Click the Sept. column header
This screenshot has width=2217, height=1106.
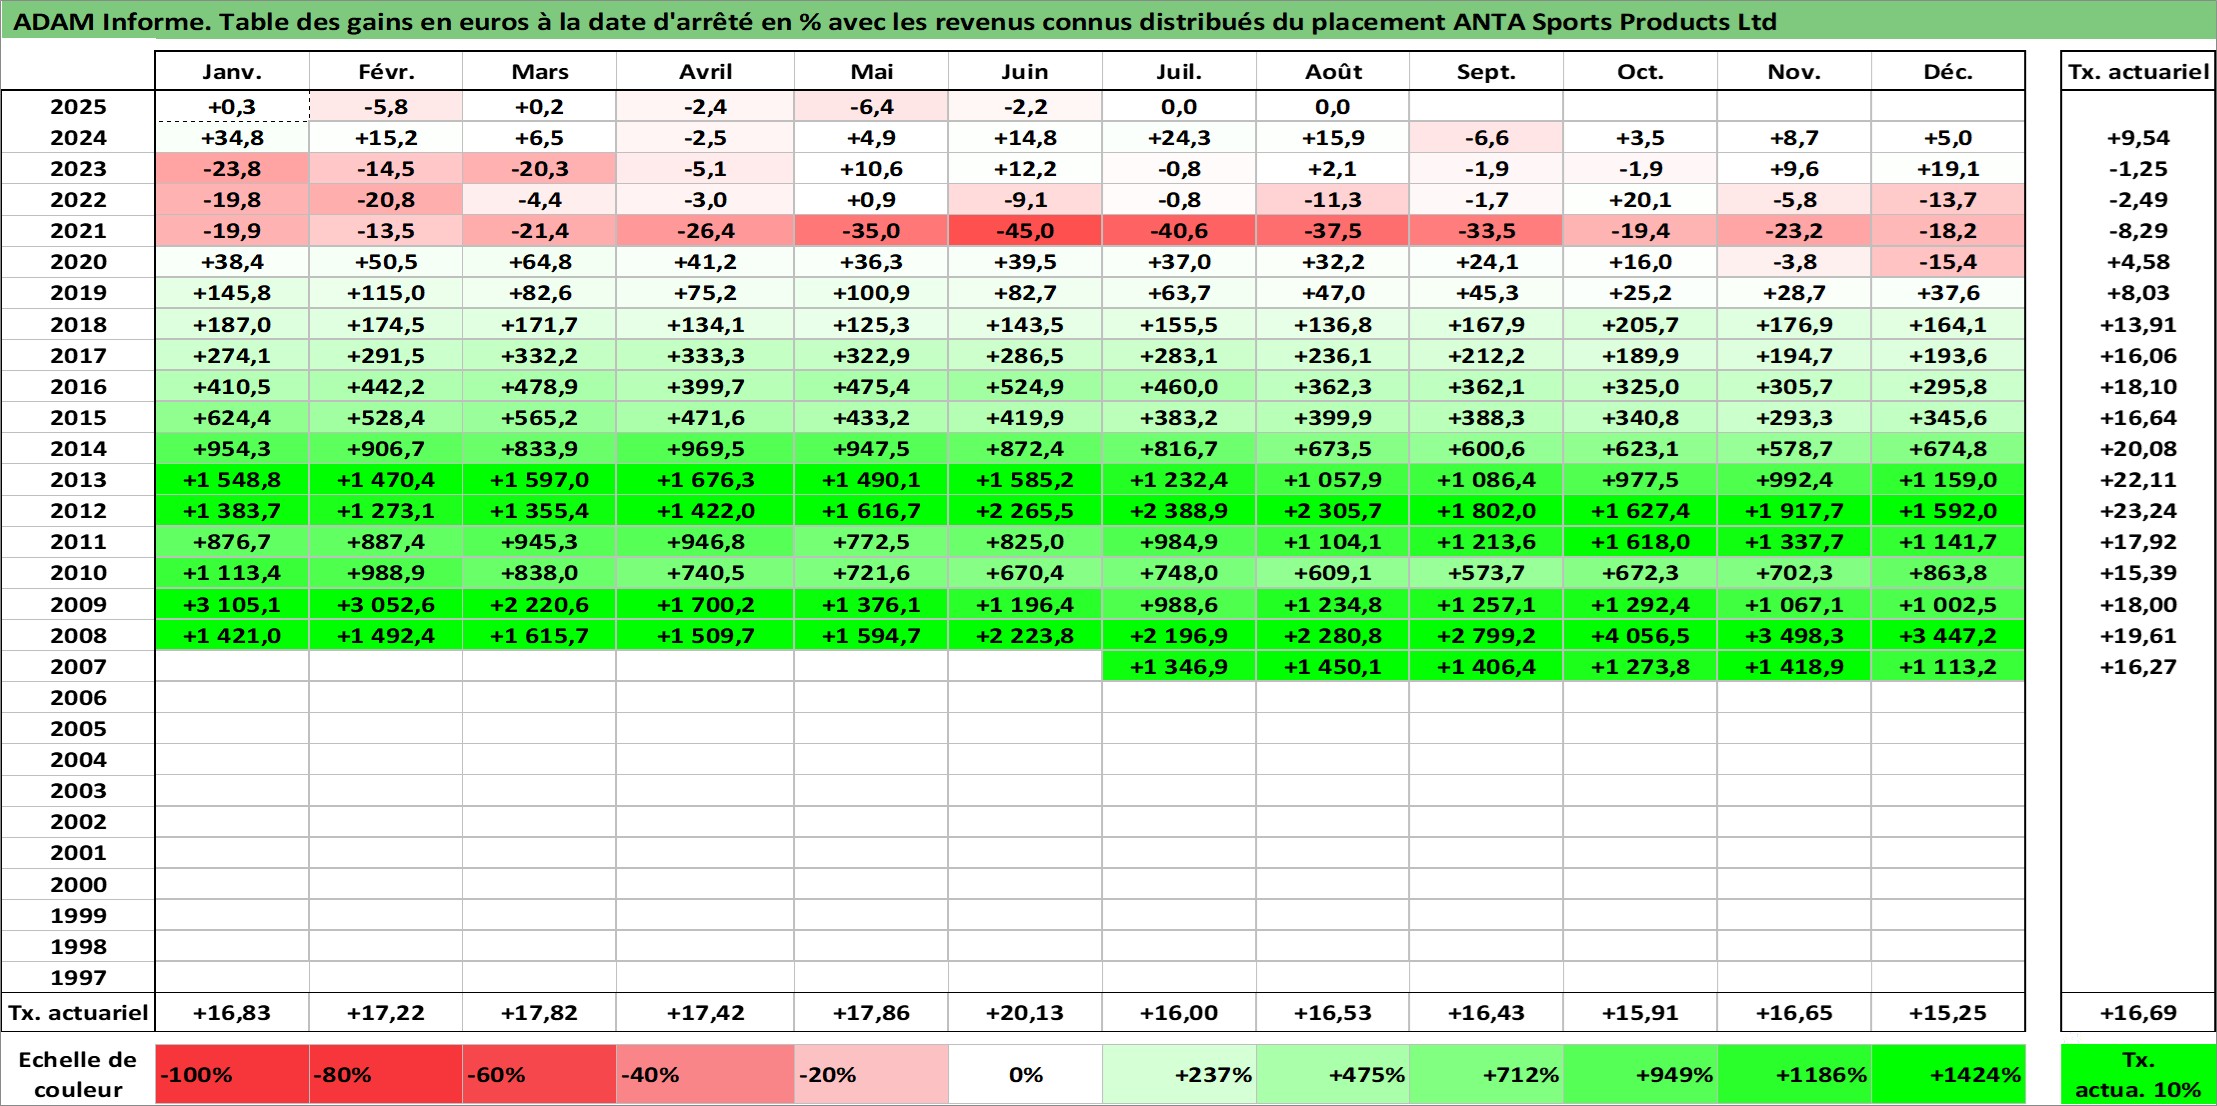1487,71
